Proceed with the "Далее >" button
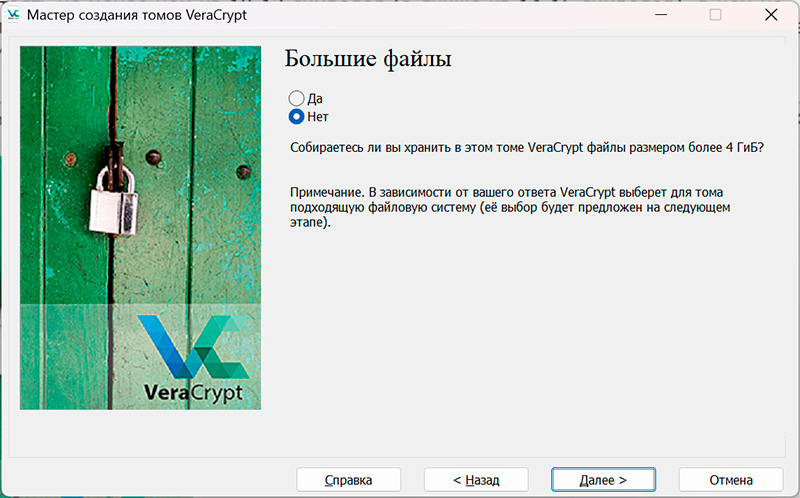800x498 pixels. coord(603,480)
